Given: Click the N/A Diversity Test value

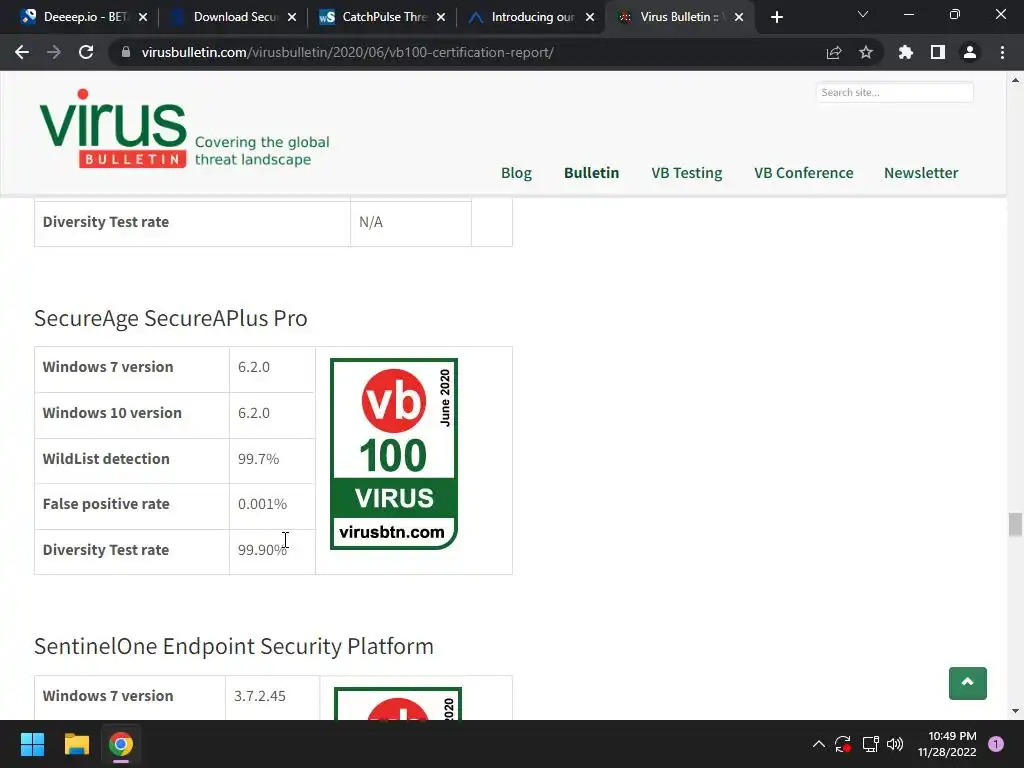Looking at the screenshot, I should (371, 222).
